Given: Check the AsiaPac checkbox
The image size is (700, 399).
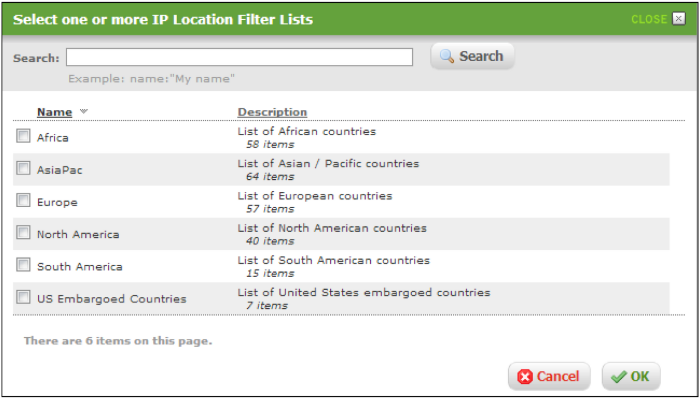Looking at the screenshot, I should [23, 168].
